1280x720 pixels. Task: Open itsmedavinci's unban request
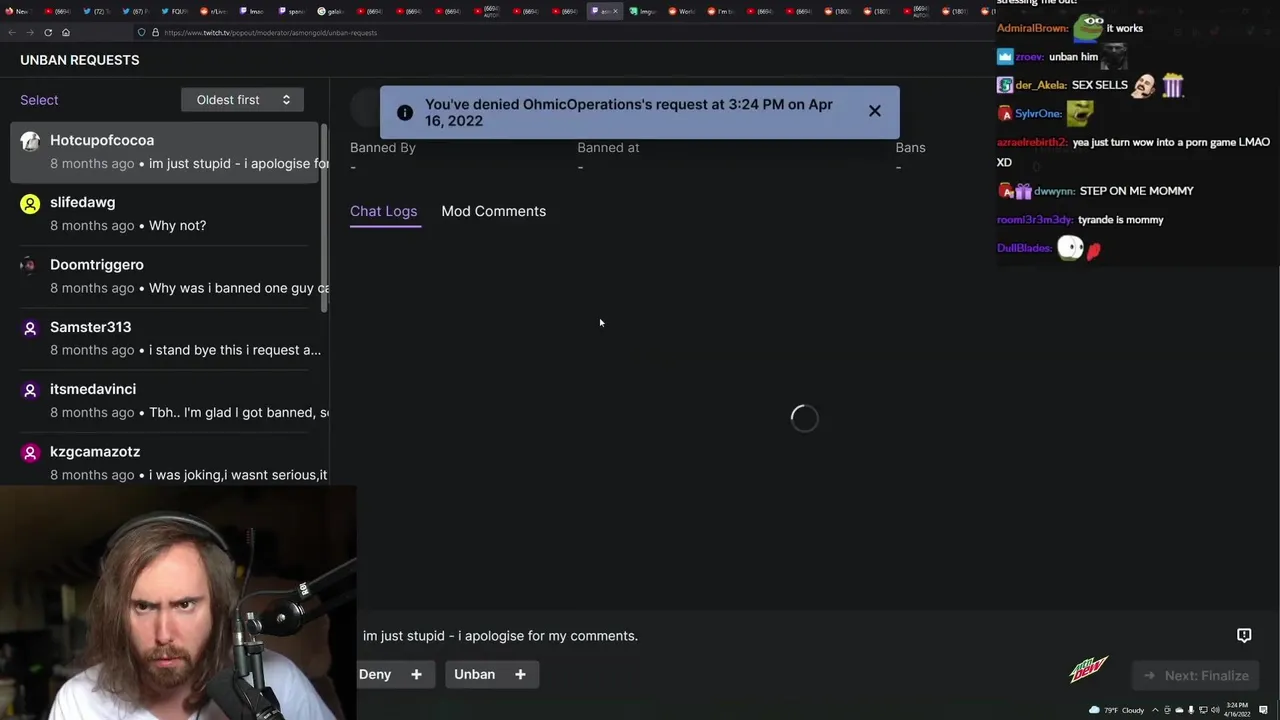pos(166,400)
